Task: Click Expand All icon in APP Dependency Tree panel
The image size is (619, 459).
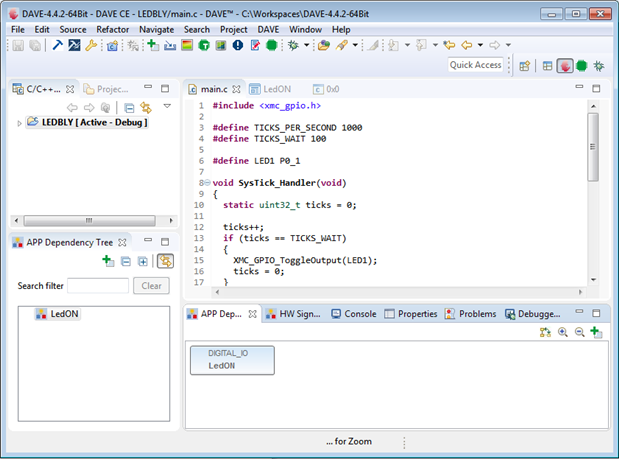Action: pos(143,261)
